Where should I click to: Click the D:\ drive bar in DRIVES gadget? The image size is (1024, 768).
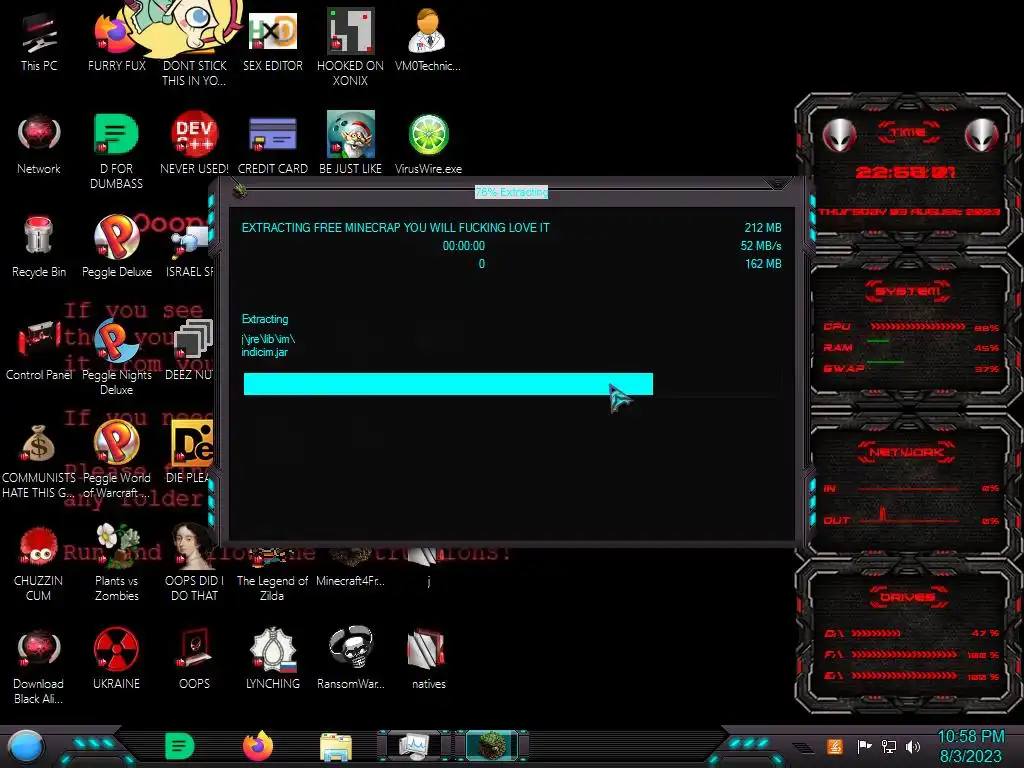(876, 633)
